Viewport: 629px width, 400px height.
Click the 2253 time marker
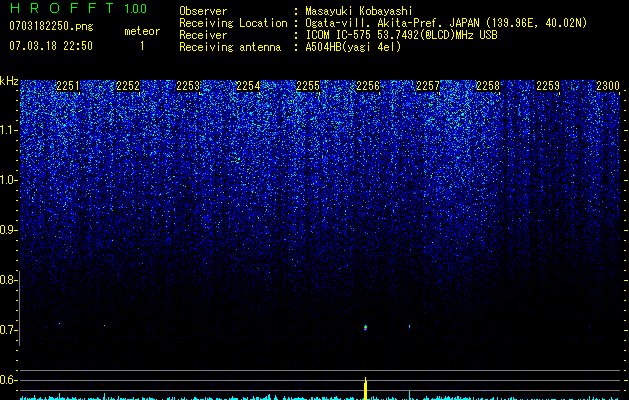(x=188, y=86)
